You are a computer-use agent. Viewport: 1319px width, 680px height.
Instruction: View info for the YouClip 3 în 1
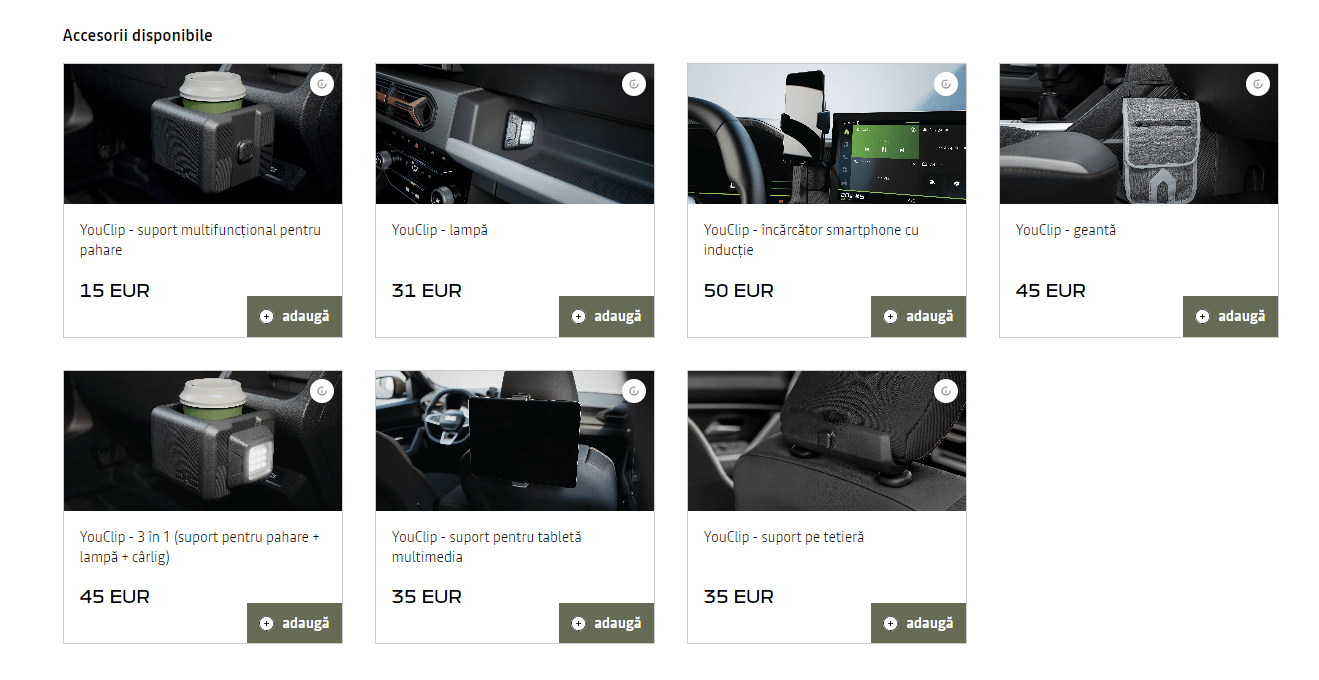coord(321,391)
